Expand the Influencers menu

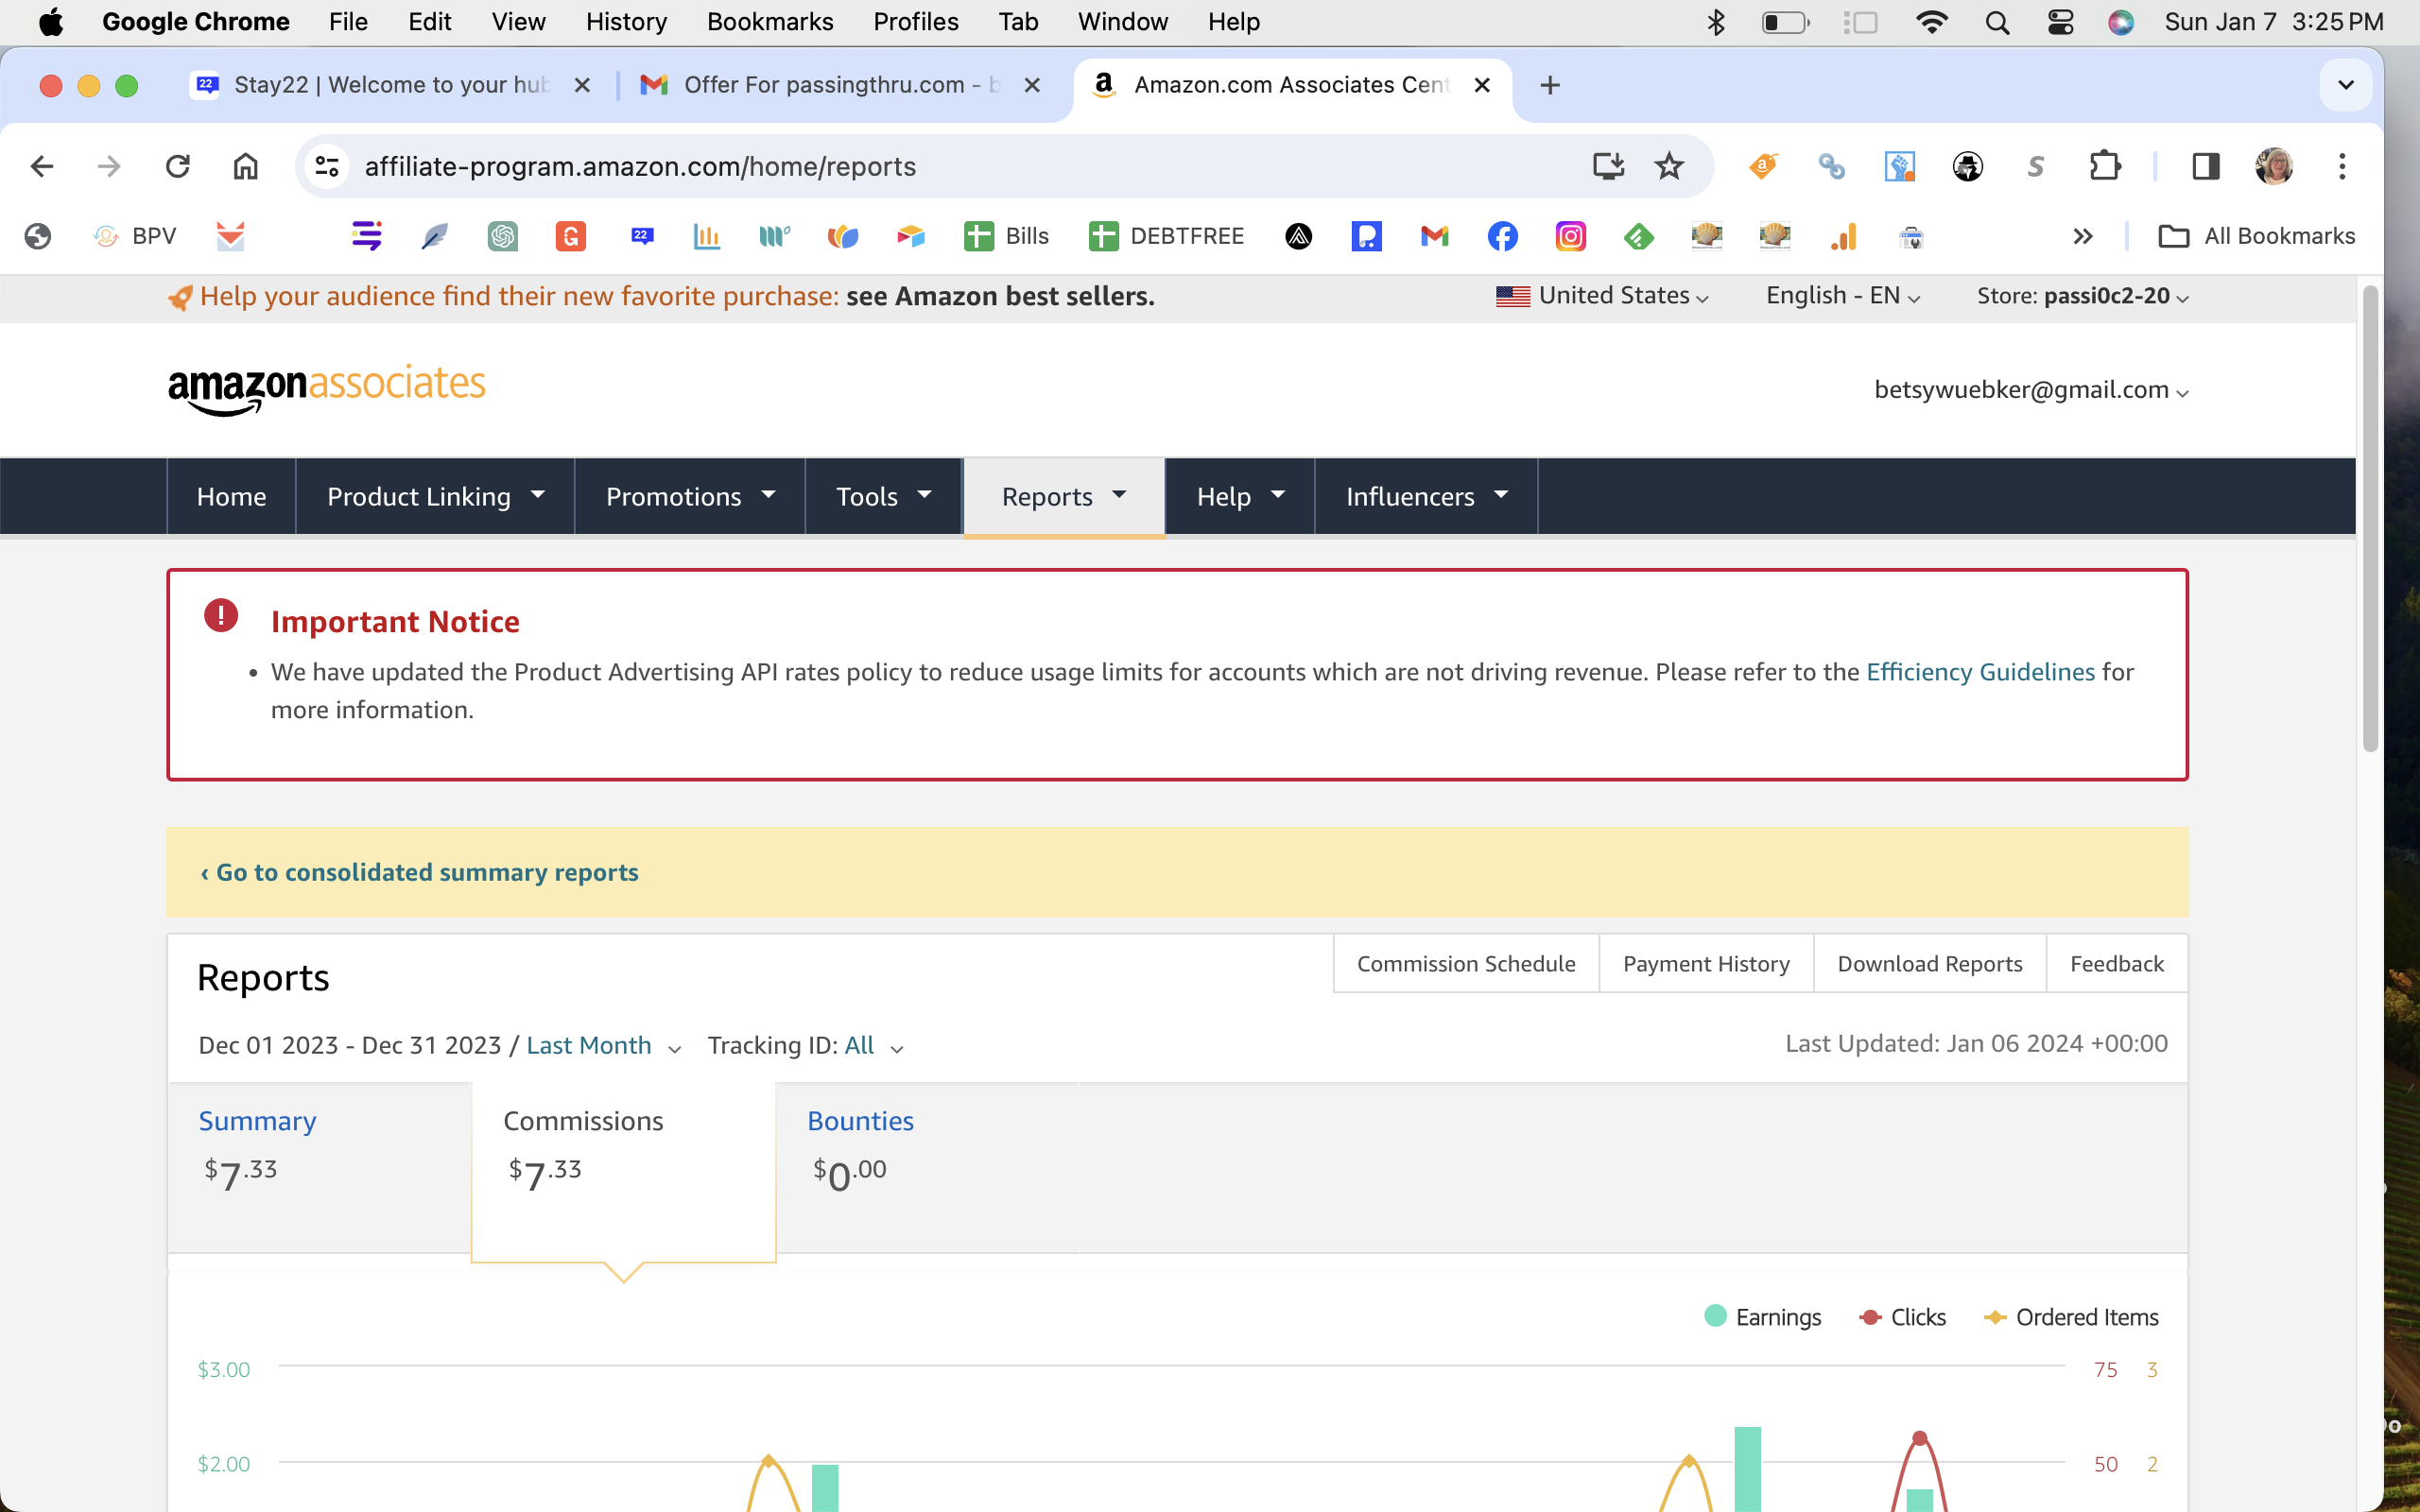click(1426, 497)
